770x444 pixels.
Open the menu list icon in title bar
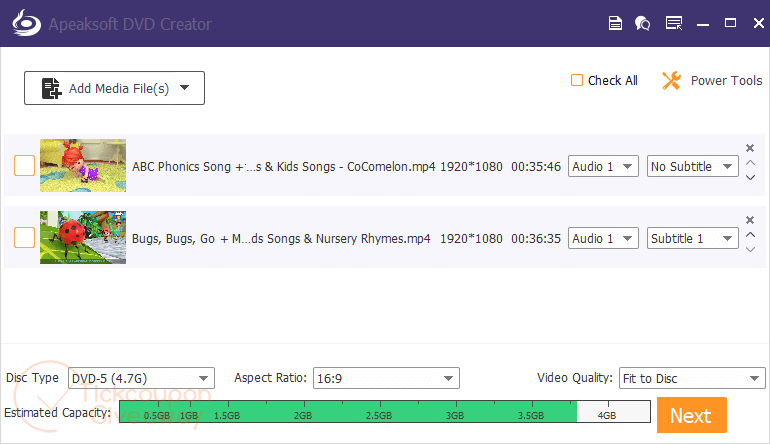[674, 23]
